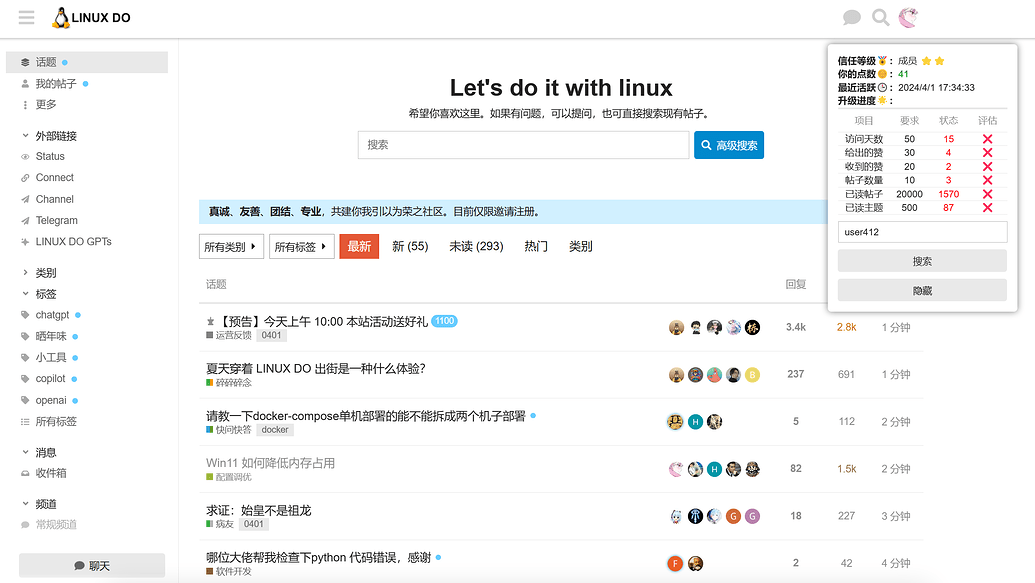Click the yellow B avatar in 夏天穿着 topic

click(752, 375)
